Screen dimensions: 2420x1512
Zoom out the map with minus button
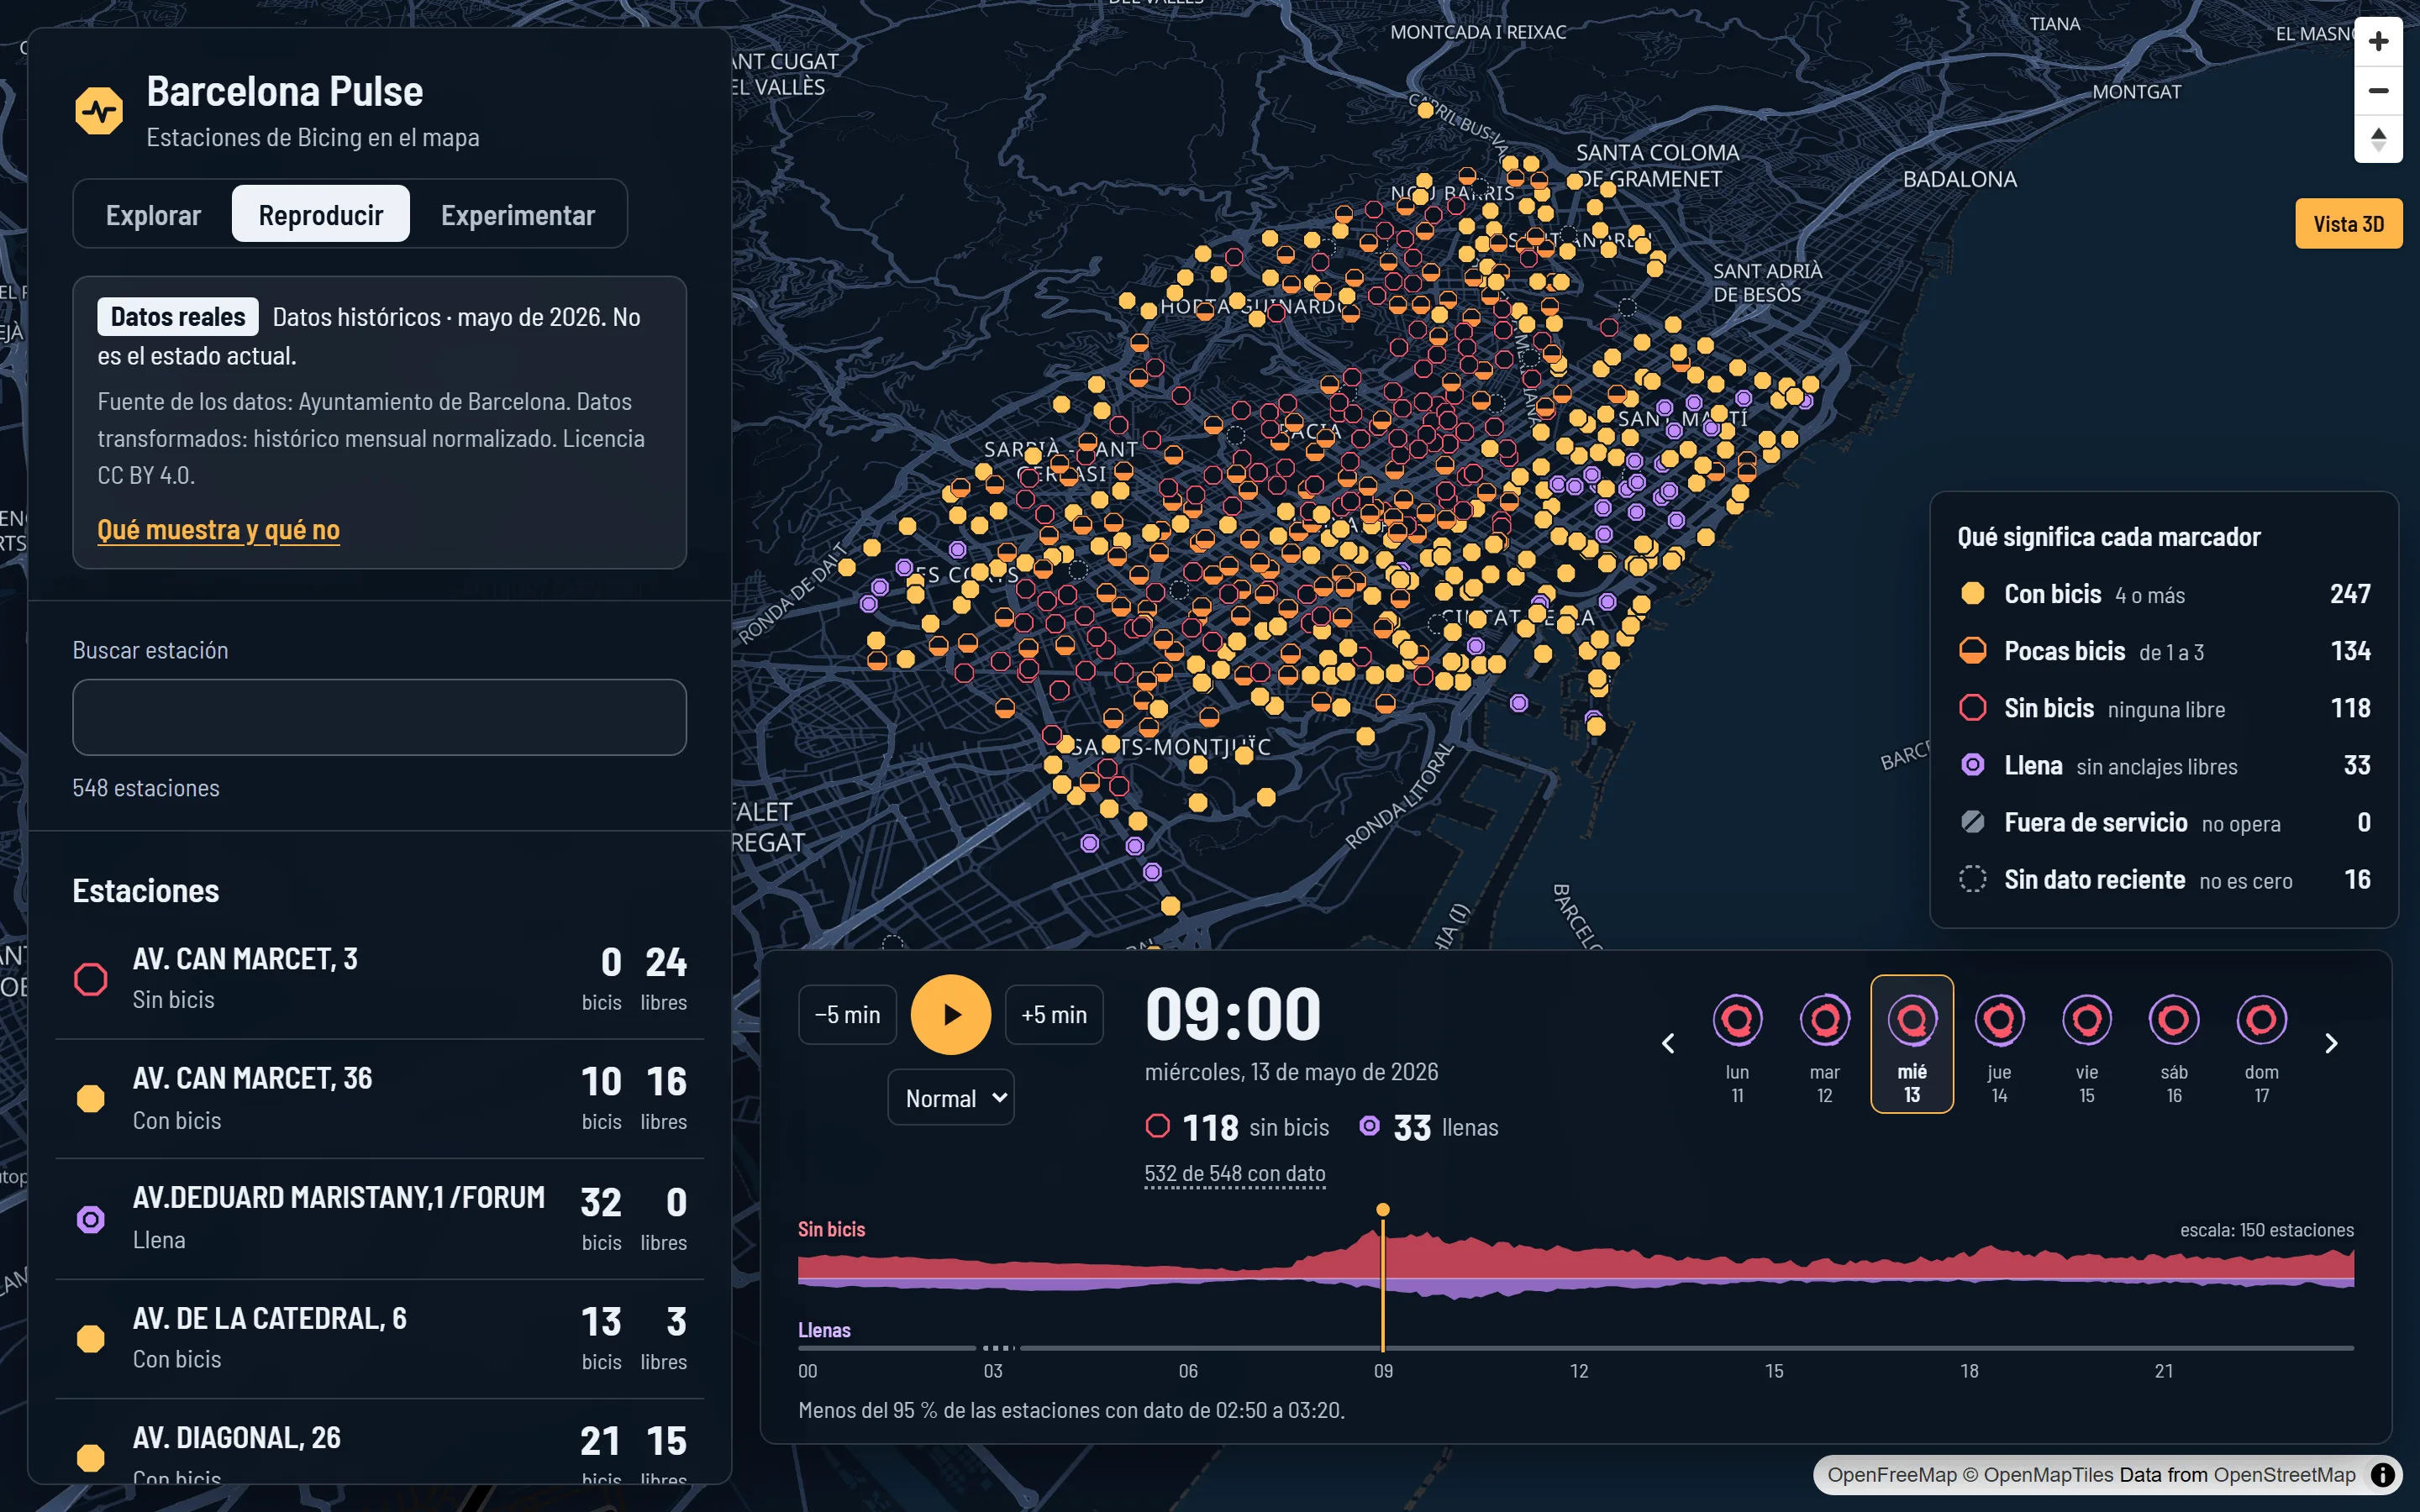point(2378,90)
